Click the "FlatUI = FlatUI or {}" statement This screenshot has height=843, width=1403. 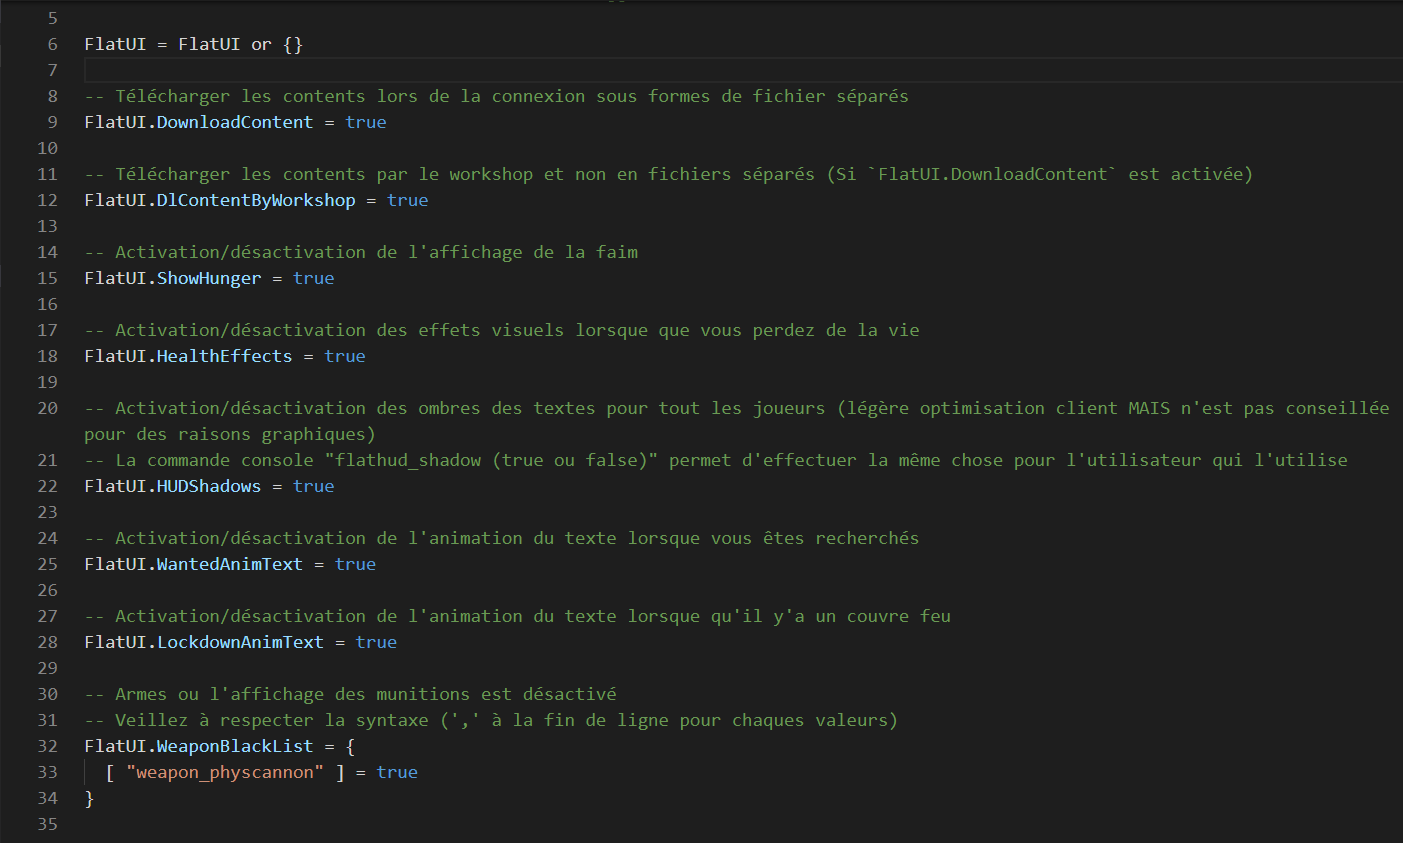tap(194, 44)
